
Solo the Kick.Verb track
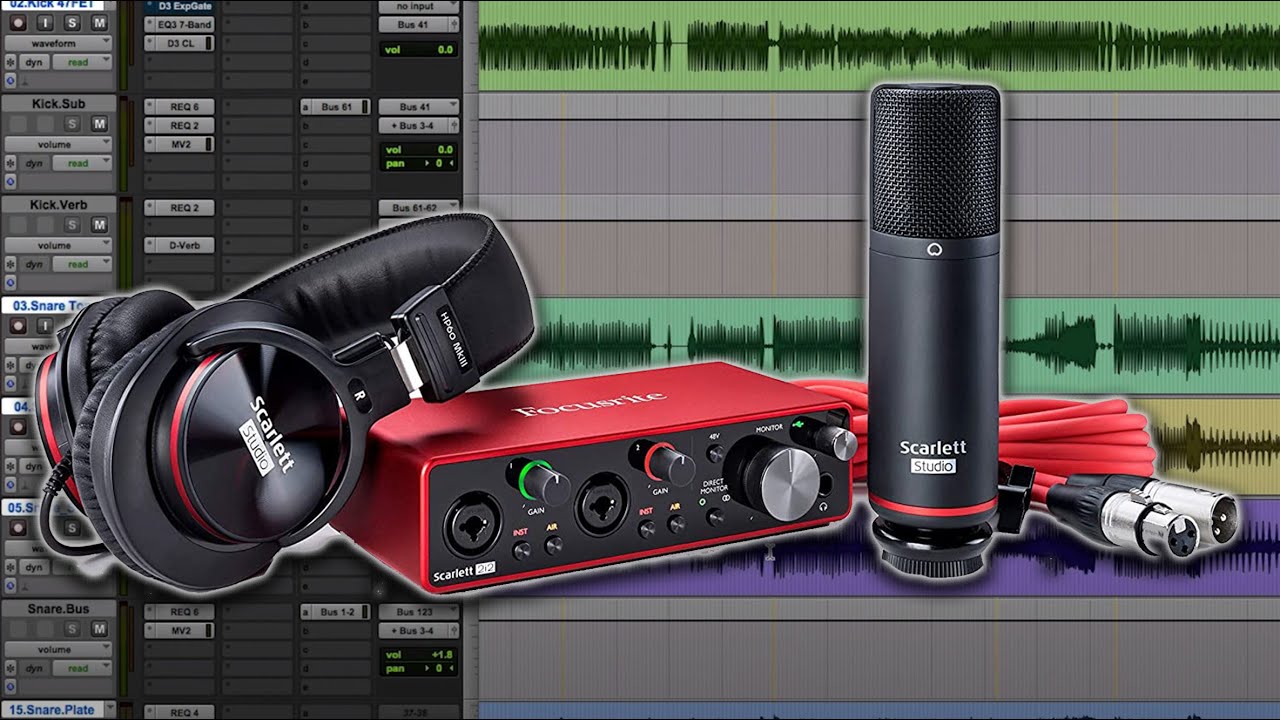(x=72, y=225)
